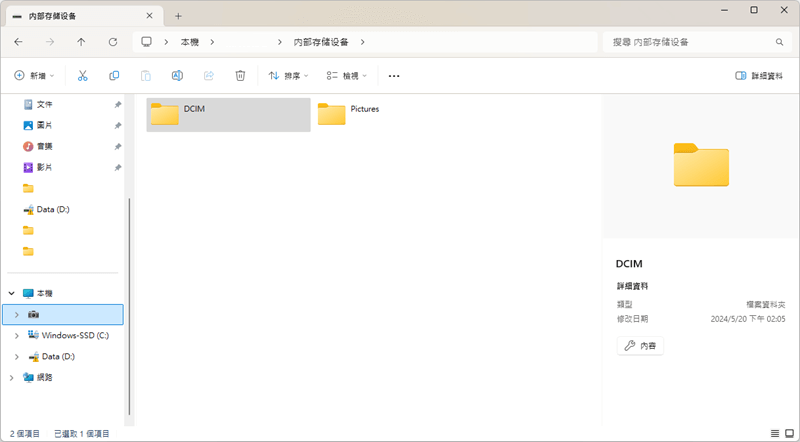The height and width of the screenshot is (442, 800).
Task: Click the Cut scissors icon
Action: 83,76
